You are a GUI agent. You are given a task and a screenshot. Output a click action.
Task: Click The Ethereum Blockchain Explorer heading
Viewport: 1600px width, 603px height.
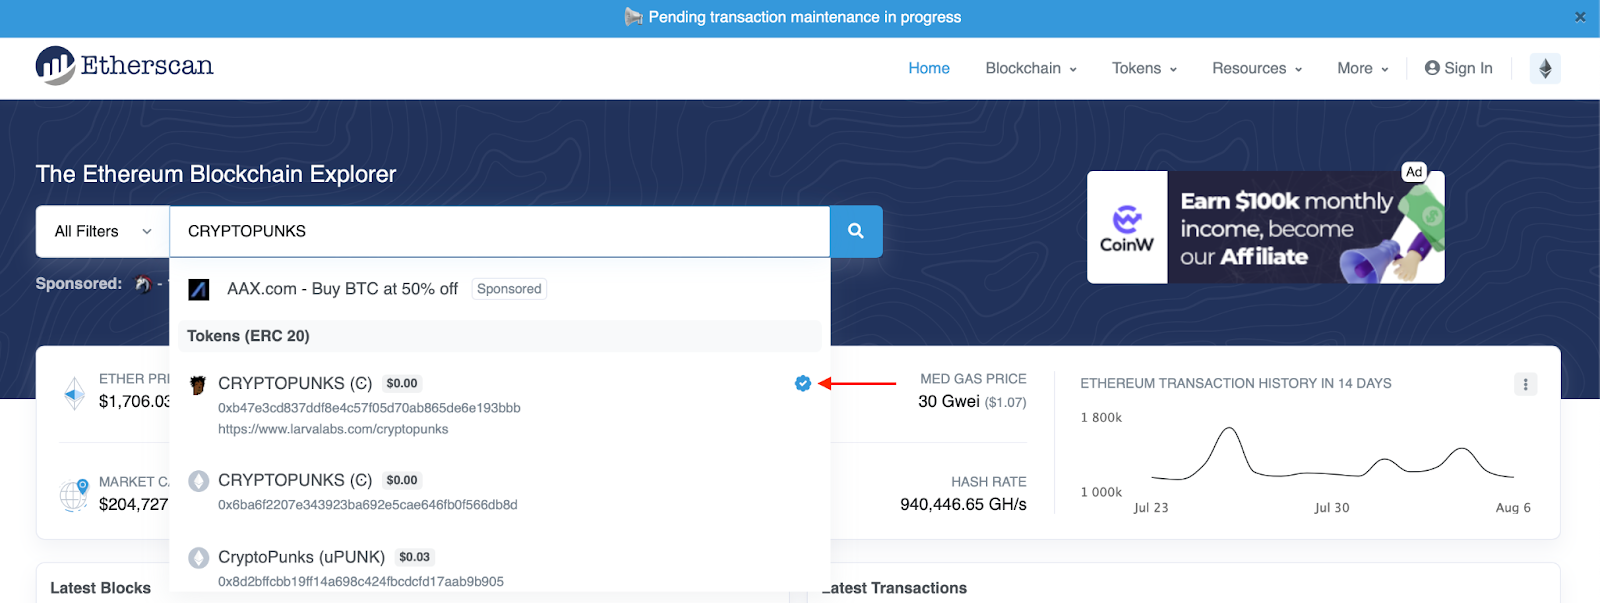pyautogui.click(x=216, y=174)
